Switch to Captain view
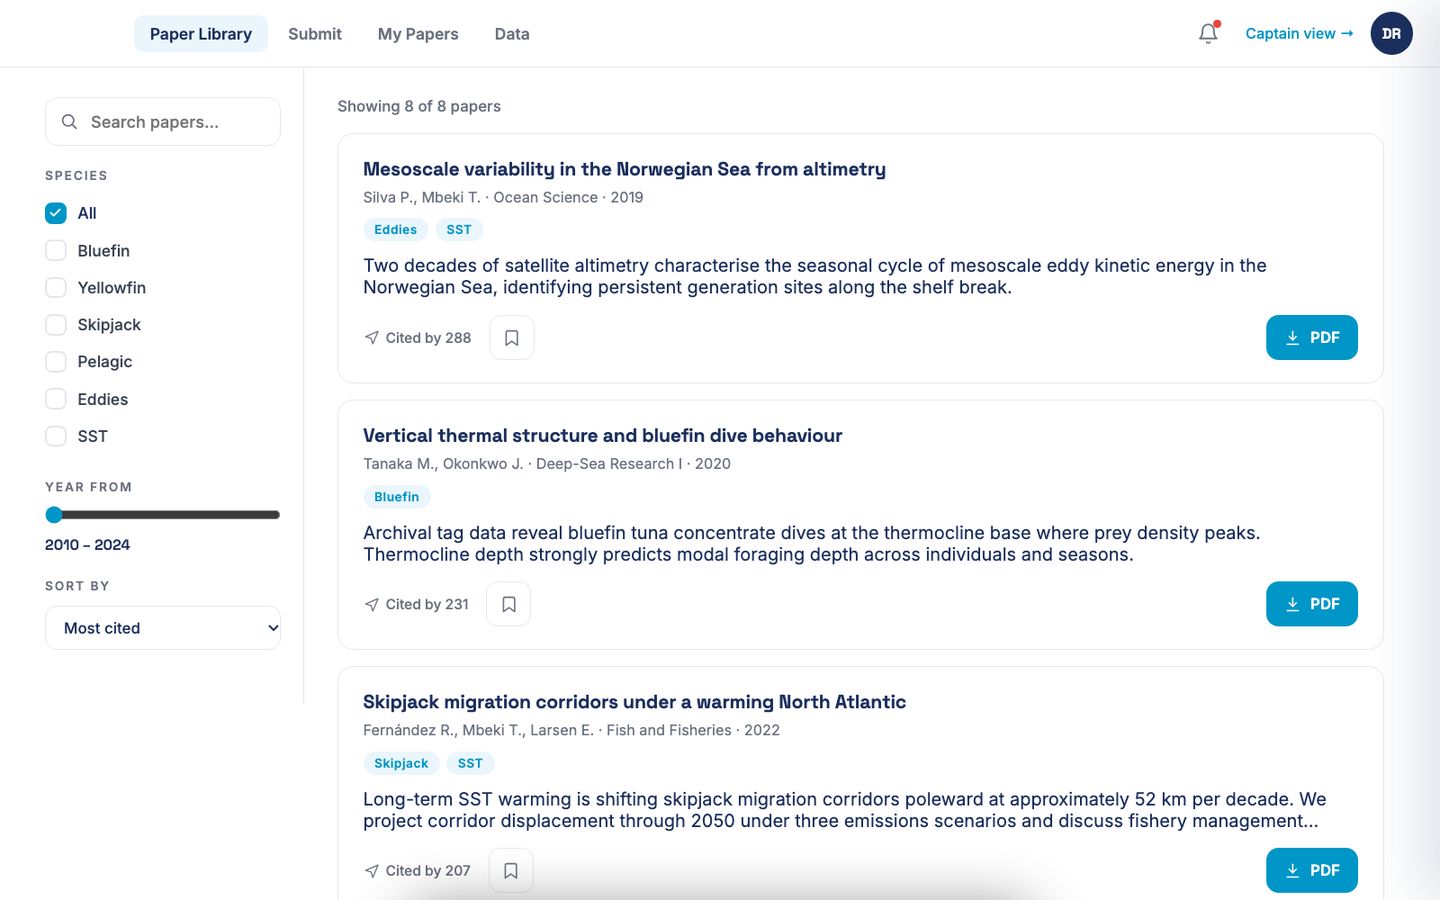1440x900 pixels. pyautogui.click(x=1299, y=33)
